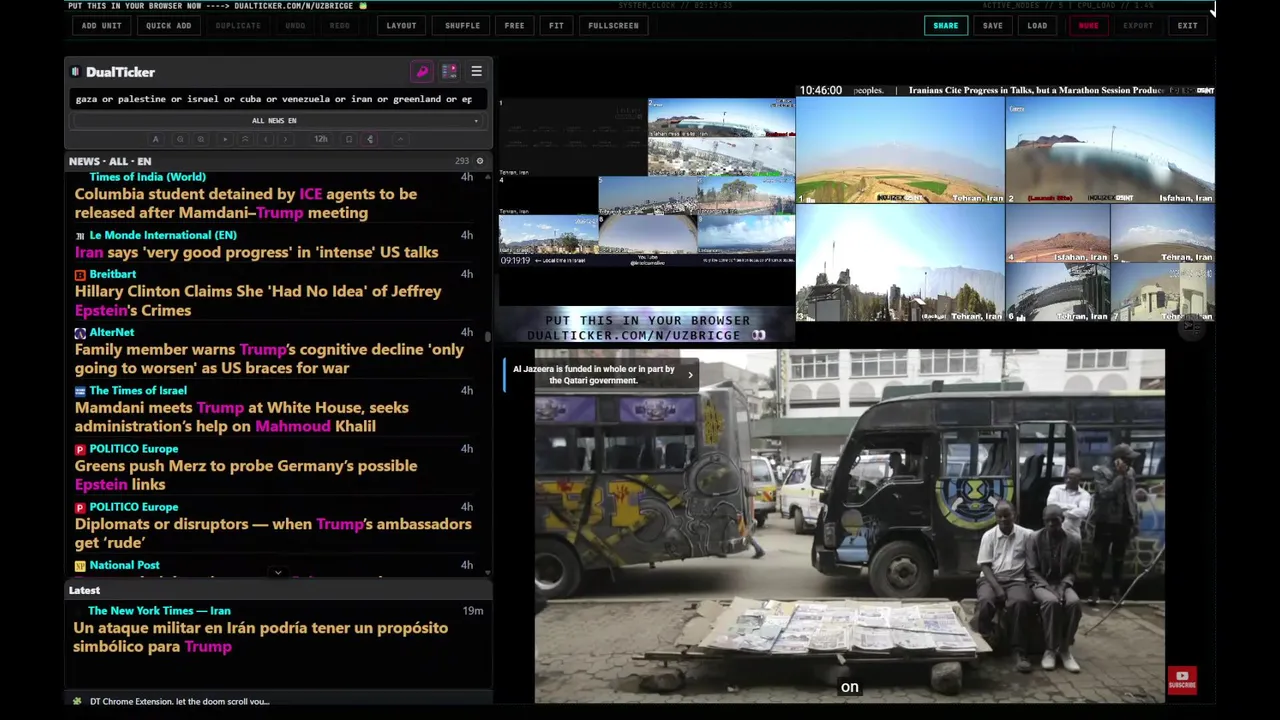
Task: Select the FIT layout mode
Action: coord(556,25)
